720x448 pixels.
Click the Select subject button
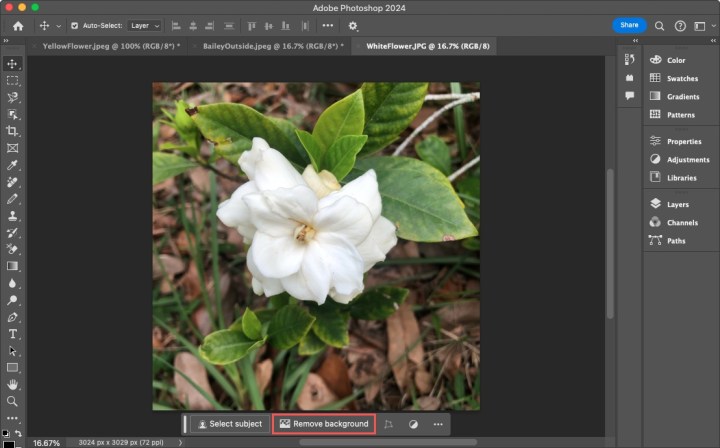[x=229, y=424]
